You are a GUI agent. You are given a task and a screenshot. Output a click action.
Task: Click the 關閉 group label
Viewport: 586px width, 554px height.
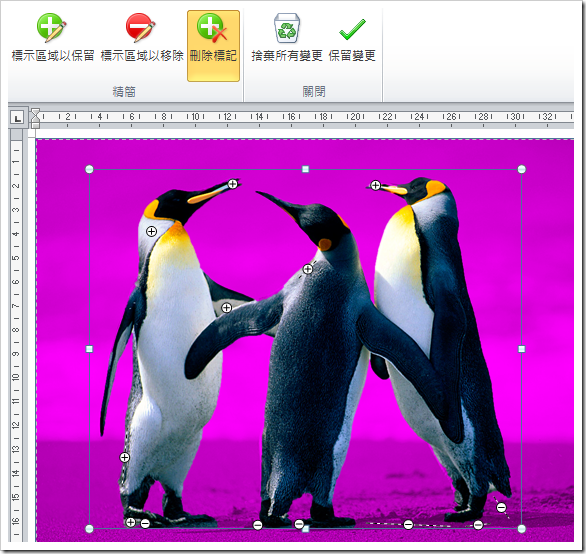(x=314, y=91)
